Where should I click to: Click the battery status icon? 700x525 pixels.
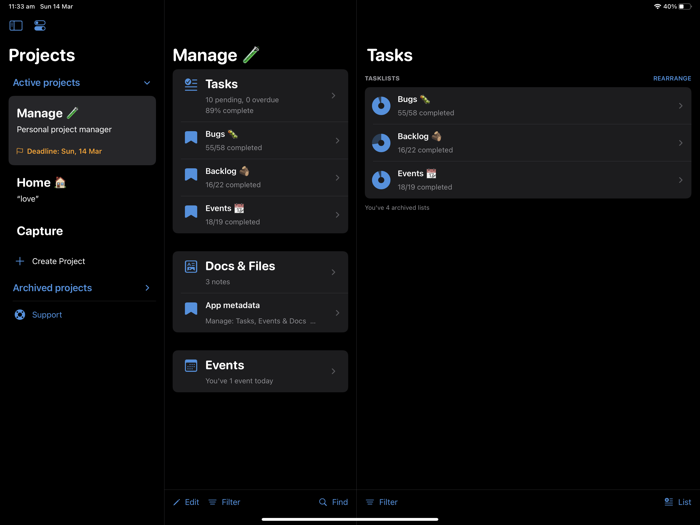(x=685, y=6)
